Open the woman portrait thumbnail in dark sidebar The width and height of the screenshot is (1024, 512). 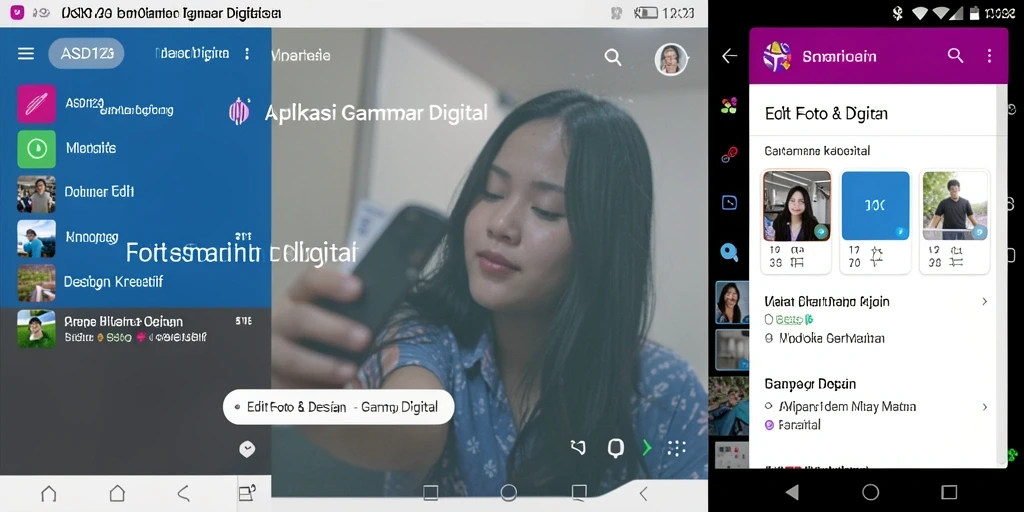[x=732, y=302]
